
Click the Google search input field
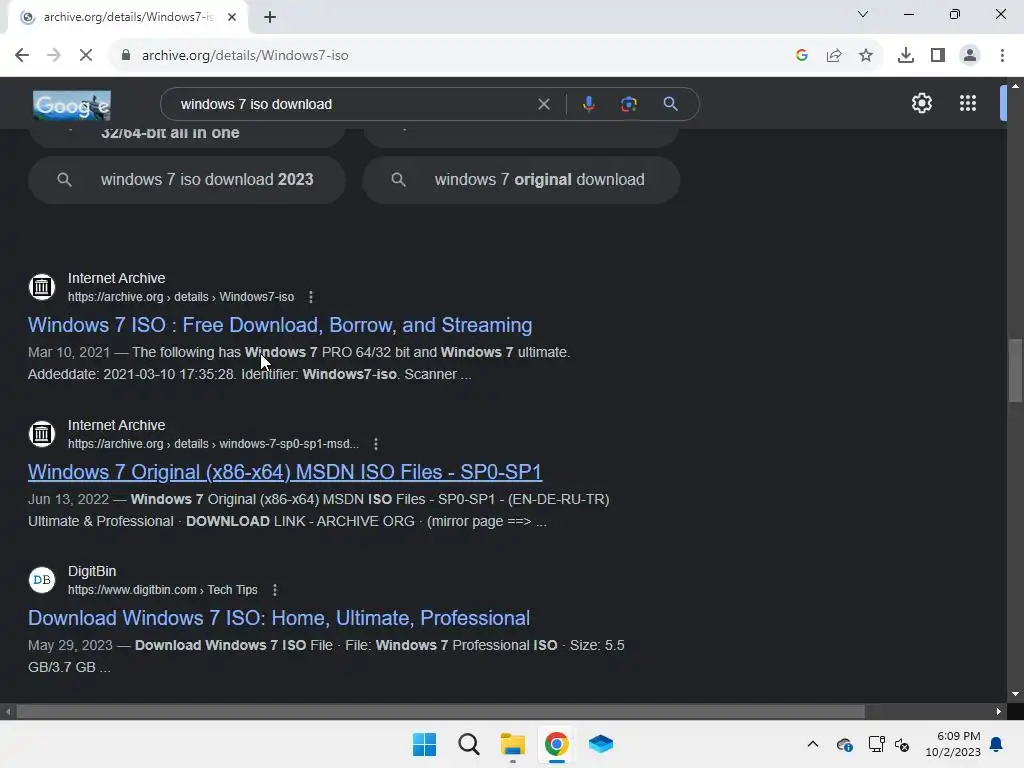pyautogui.click(x=353, y=104)
